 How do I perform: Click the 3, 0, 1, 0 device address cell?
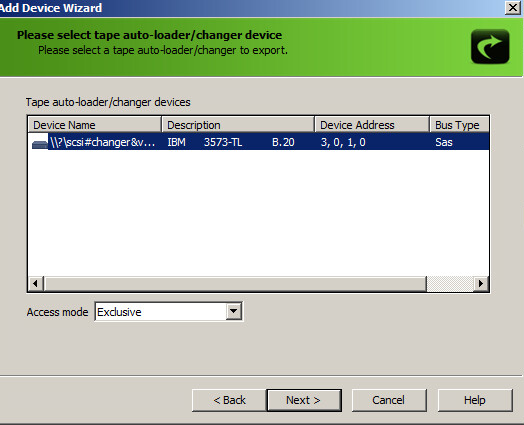[x=343, y=142]
